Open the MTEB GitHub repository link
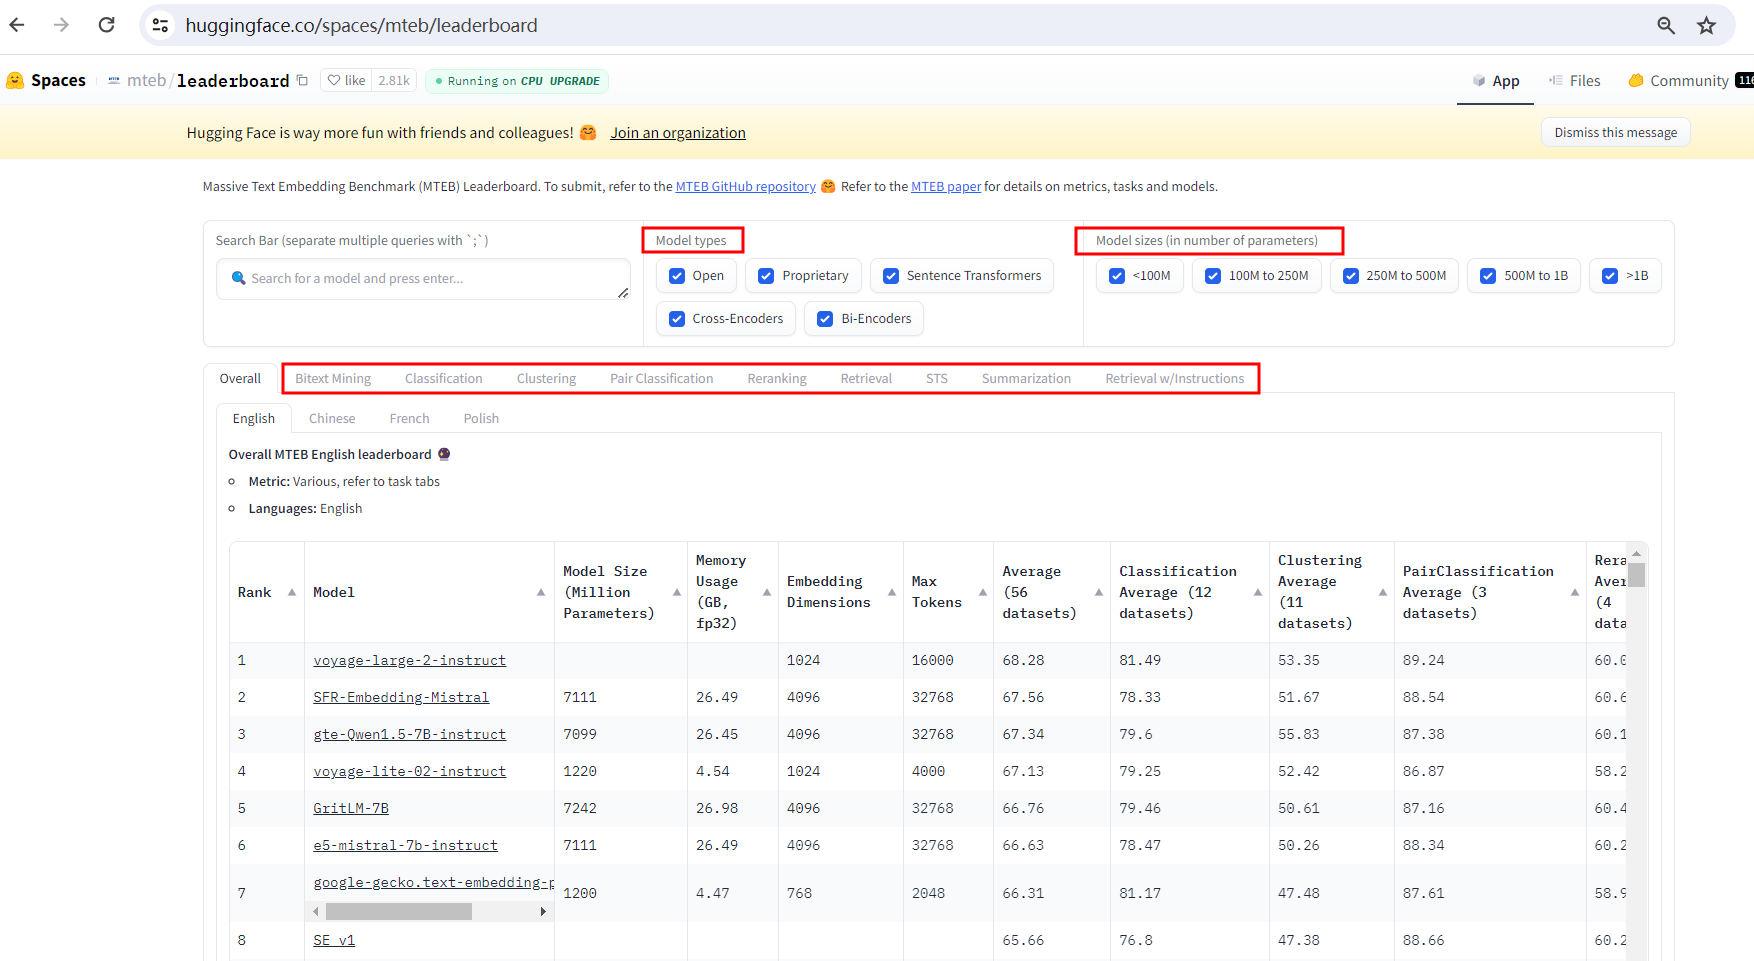This screenshot has height=961, width=1754. click(746, 186)
